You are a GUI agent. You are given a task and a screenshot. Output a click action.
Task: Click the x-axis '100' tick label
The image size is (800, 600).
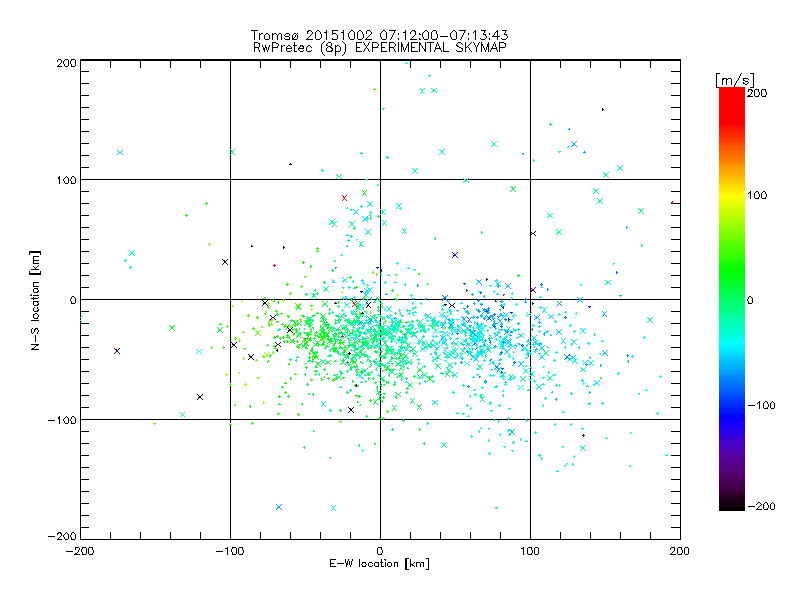click(530, 551)
